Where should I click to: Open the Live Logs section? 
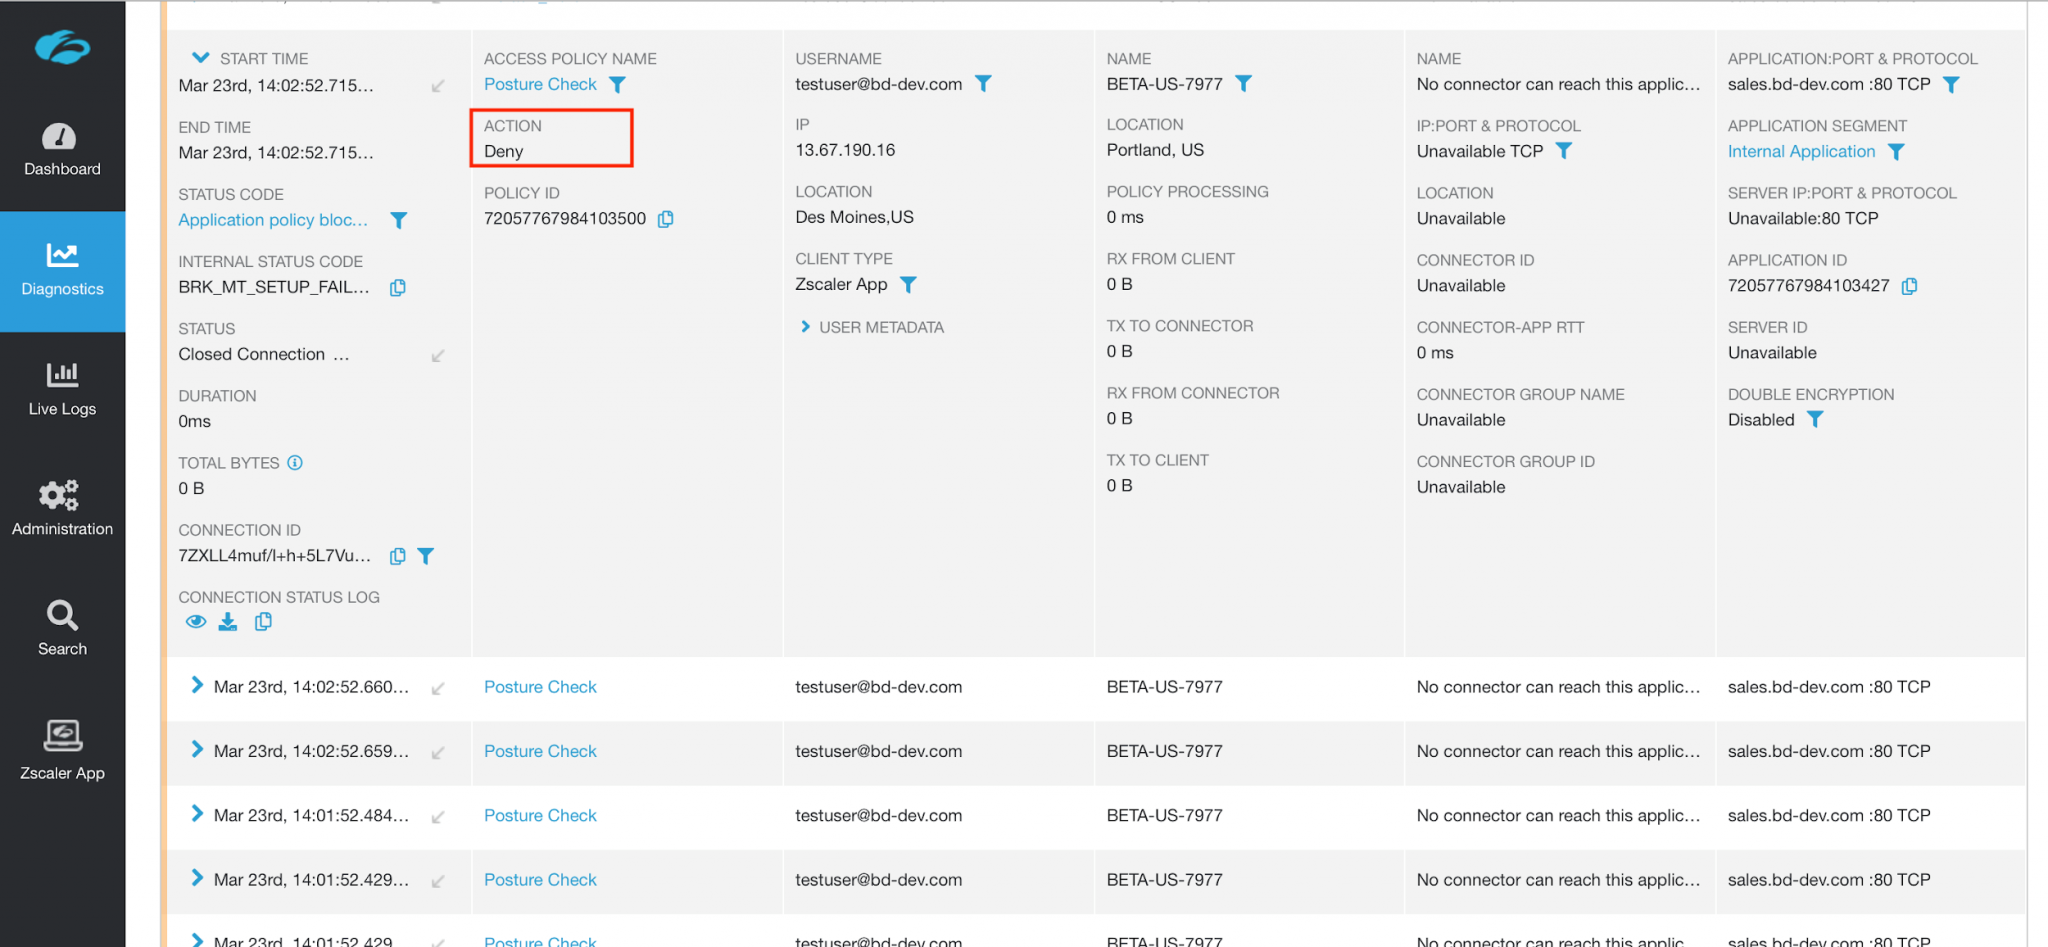coord(62,388)
